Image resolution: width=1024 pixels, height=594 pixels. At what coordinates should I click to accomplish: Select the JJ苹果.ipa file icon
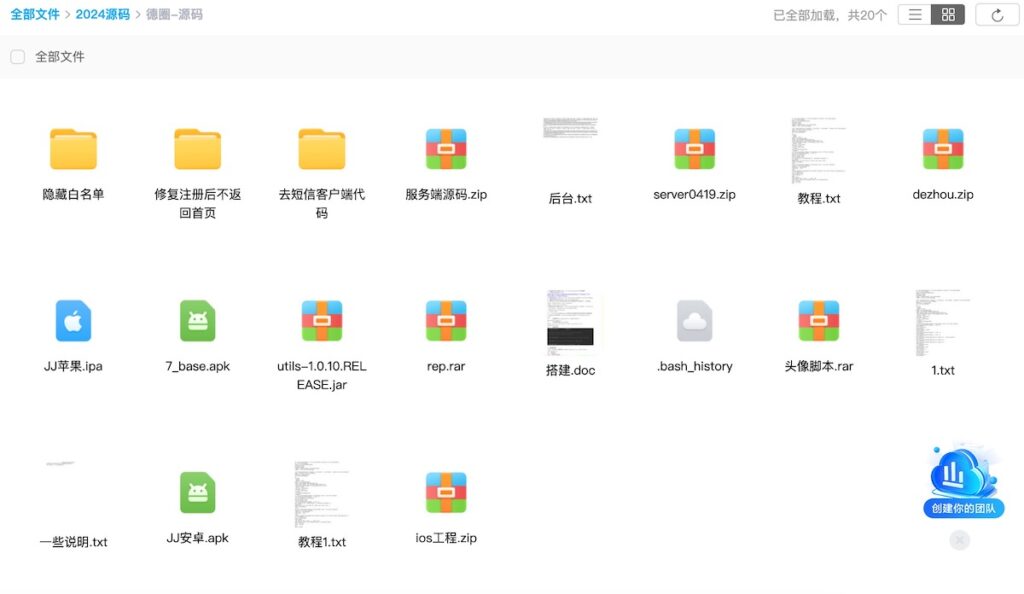(73, 320)
